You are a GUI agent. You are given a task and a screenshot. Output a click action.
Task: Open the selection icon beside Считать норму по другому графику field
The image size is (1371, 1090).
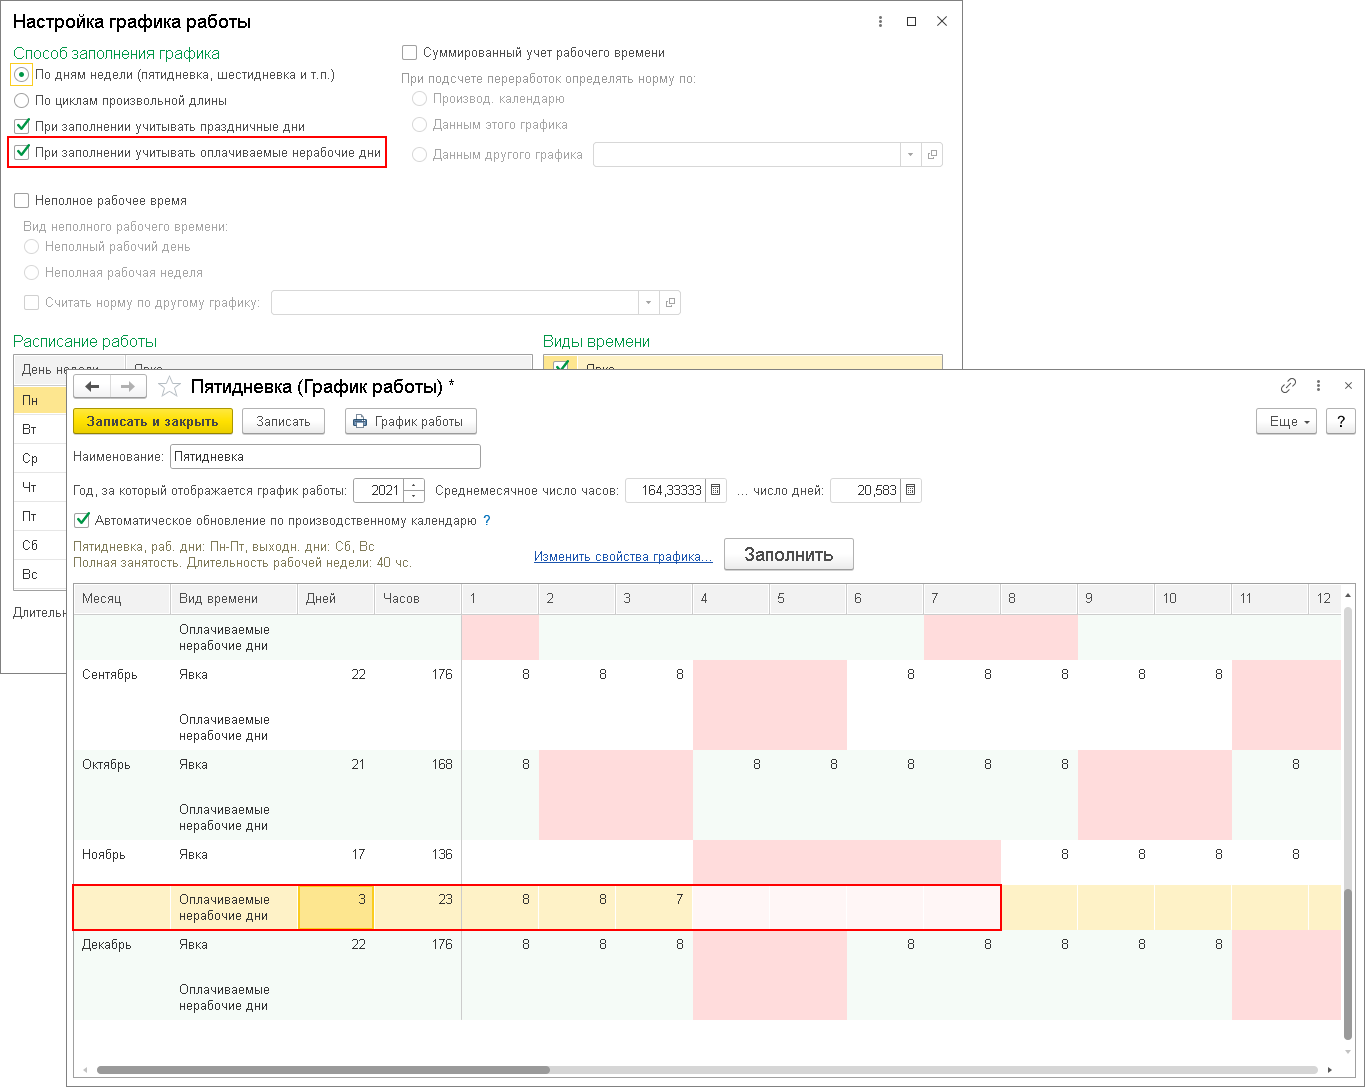670,303
